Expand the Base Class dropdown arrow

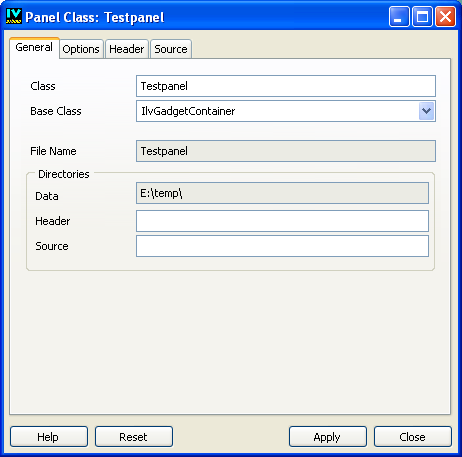pyautogui.click(x=426, y=111)
